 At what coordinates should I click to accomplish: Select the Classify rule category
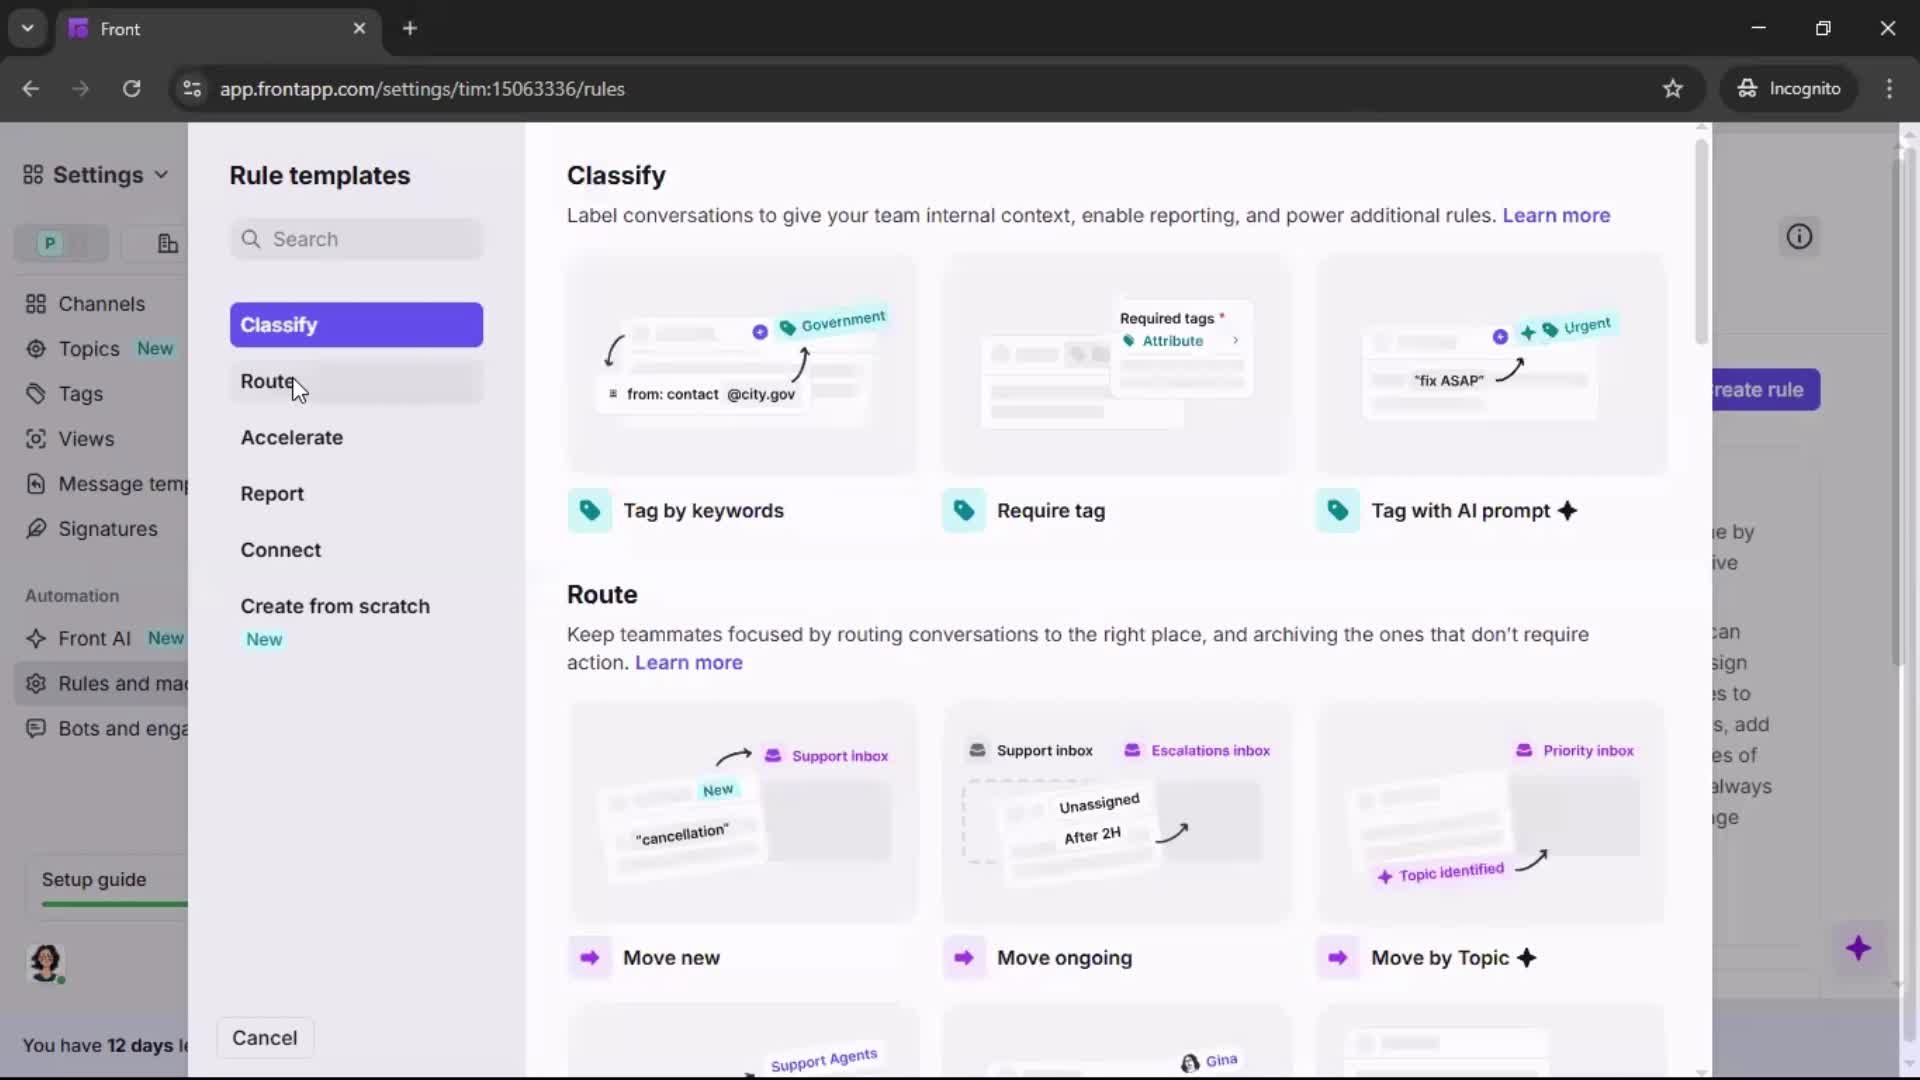click(x=280, y=324)
